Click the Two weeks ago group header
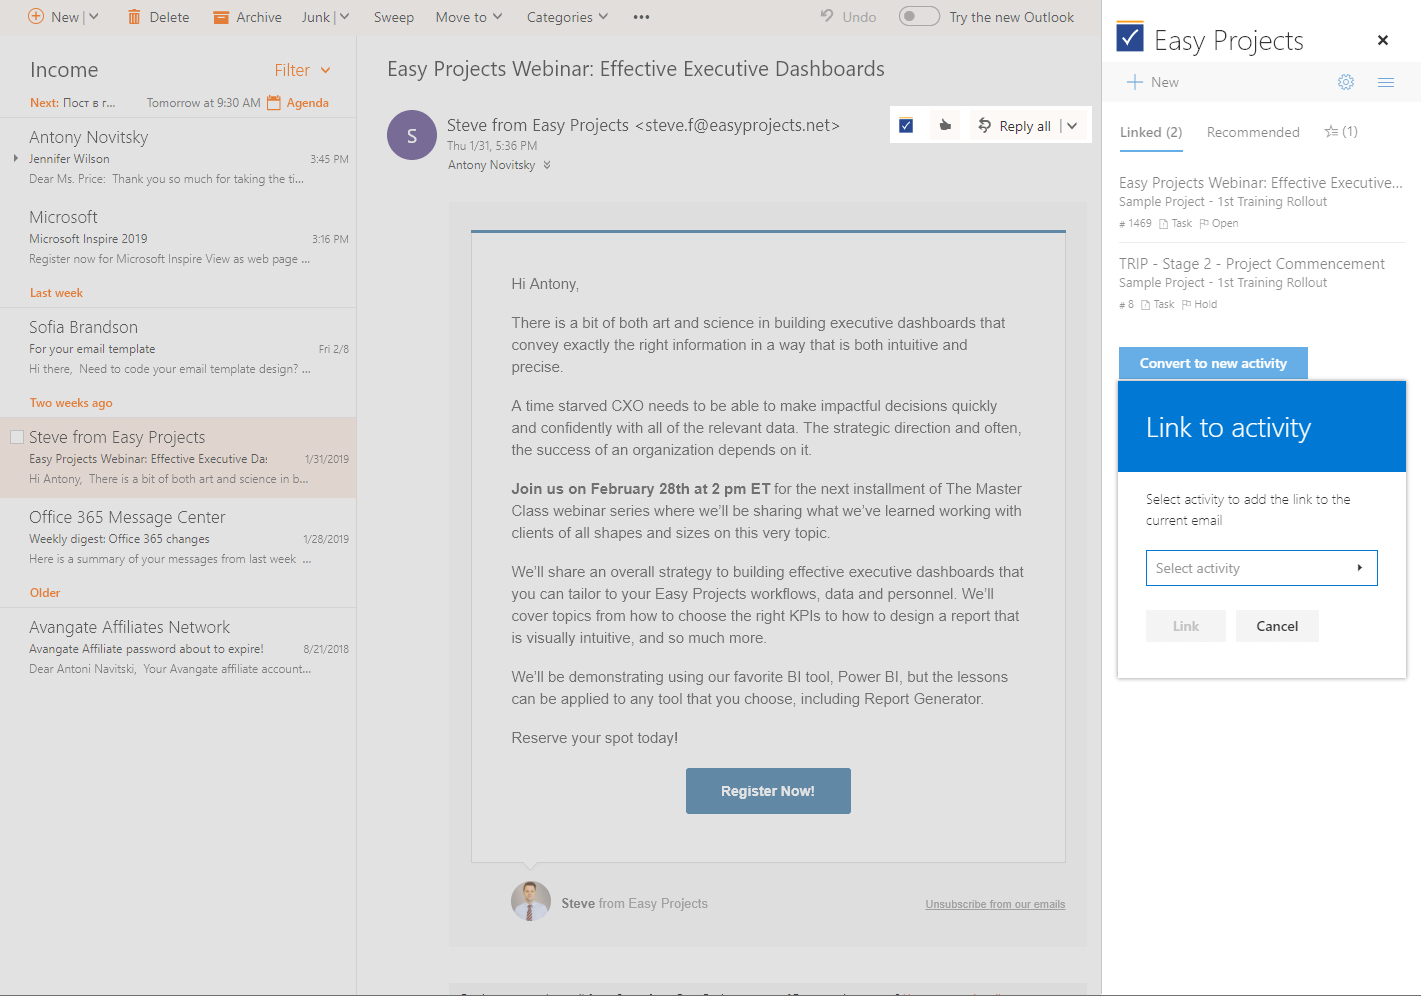The image size is (1422, 996). (x=71, y=403)
